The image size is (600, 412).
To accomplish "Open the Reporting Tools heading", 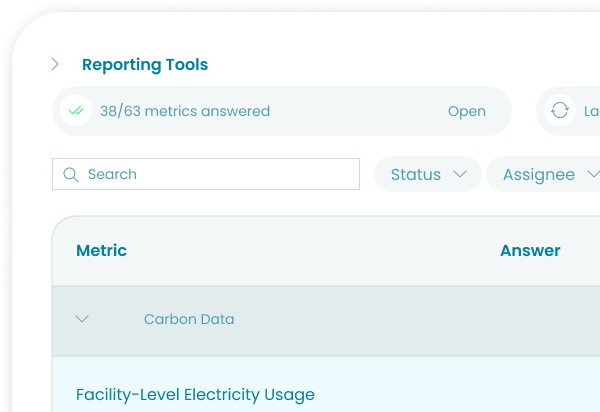I will point(145,65).
